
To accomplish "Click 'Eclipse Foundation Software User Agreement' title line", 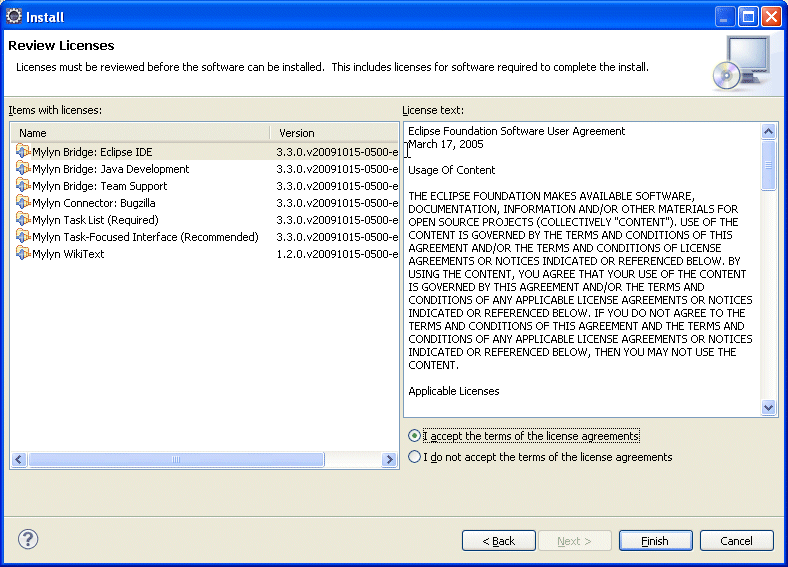I will (x=517, y=131).
